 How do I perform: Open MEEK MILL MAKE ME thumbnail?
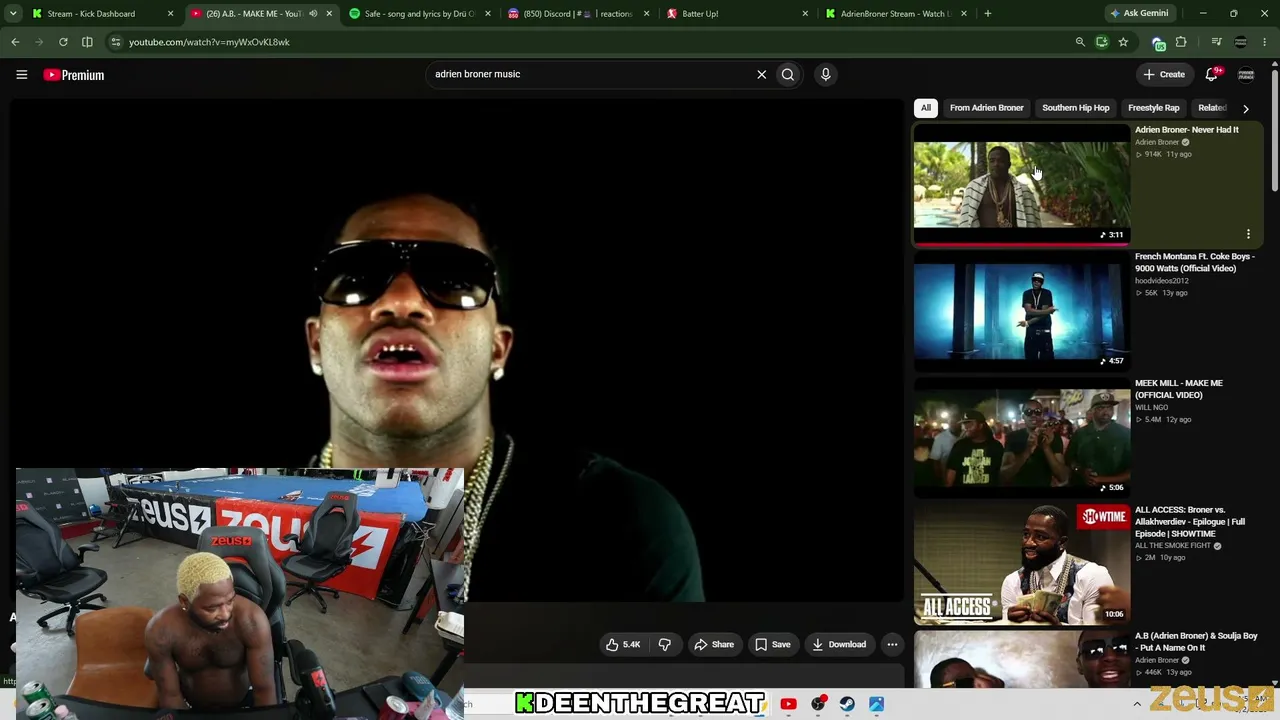pyautogui.click(x=1021, y=438)
